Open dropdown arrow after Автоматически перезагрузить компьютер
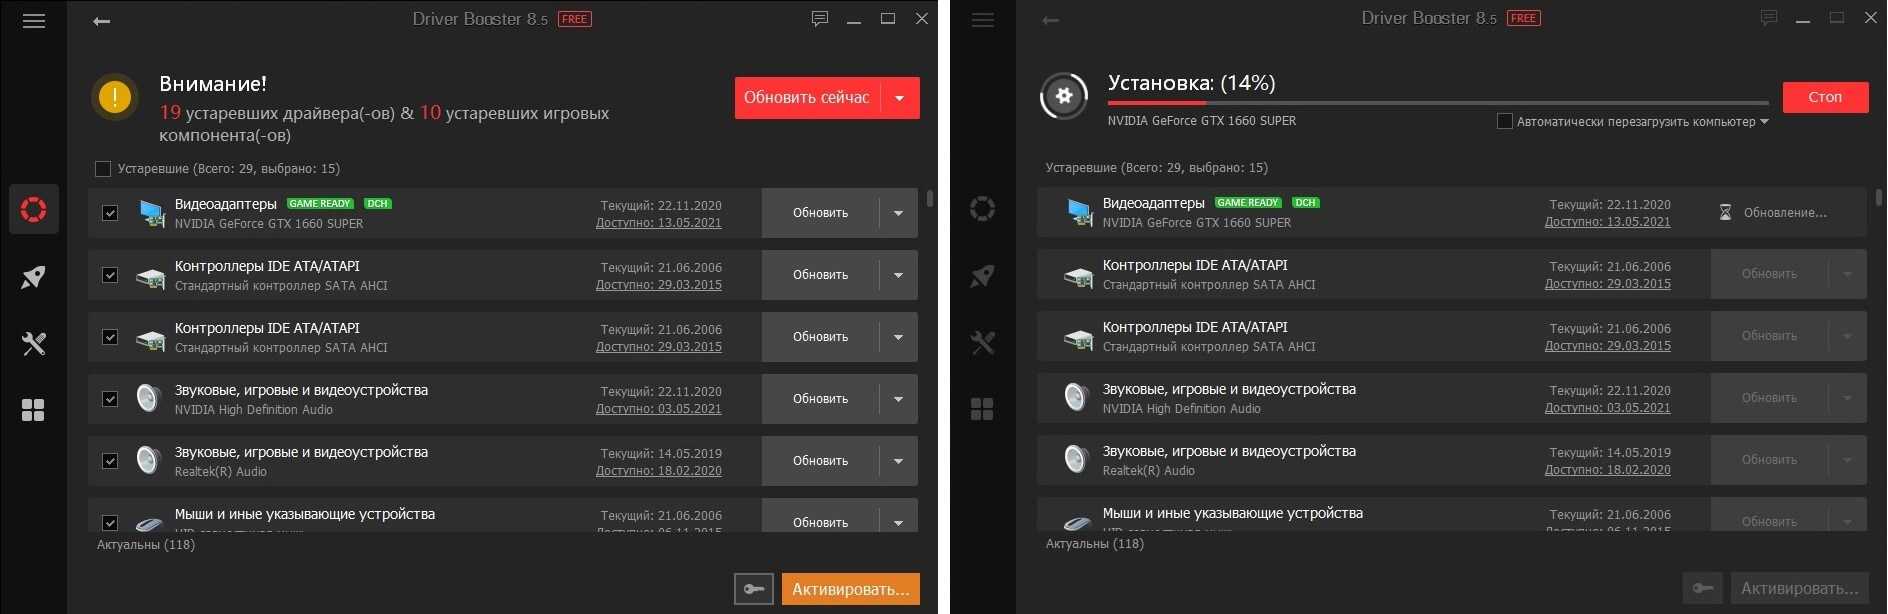The width and height of the screenshot is (1888, 614). (x=1764, y=122)
